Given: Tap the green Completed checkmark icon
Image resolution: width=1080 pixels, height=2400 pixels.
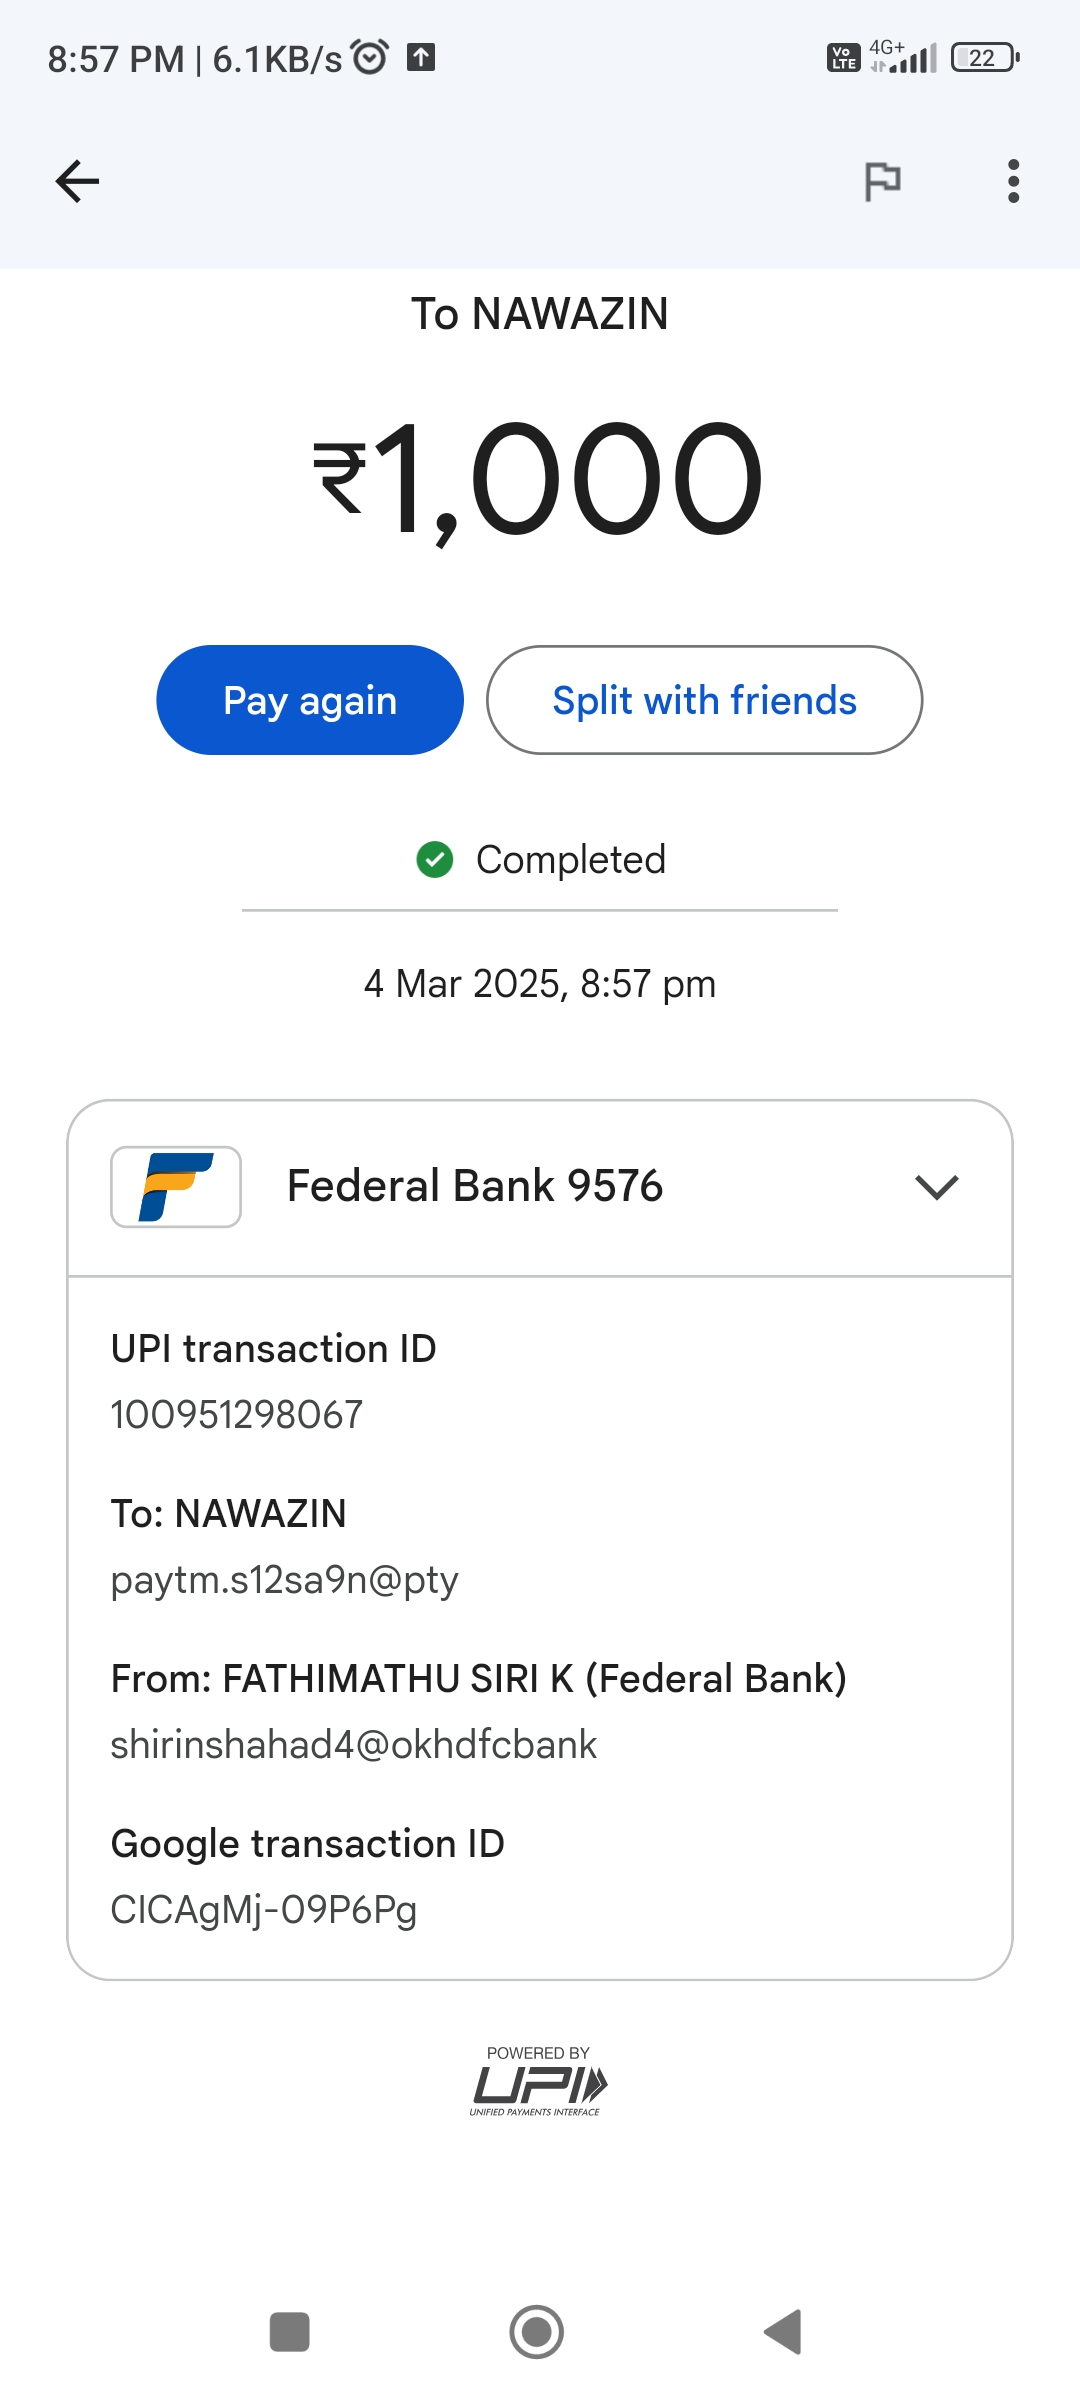Looking at the screenshot, I should pos(435,859).
